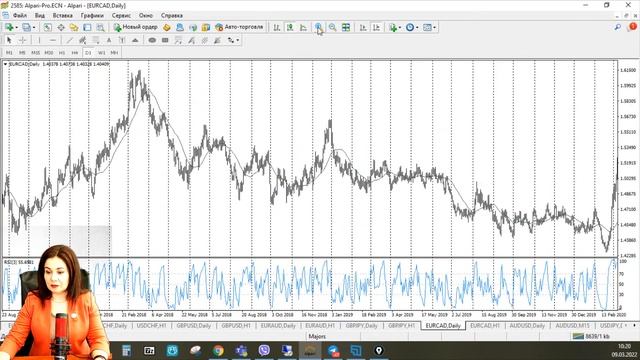Toggle the Авто-торговля button
This screenshot has height=360, width=640.
(x=239, y=27)
